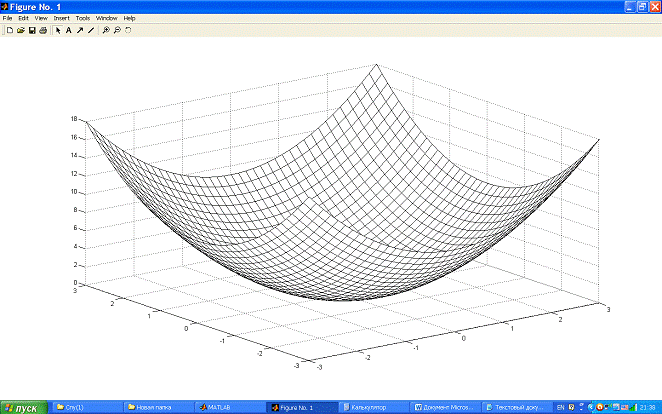
Task: Click the Open File toolbar icon
Action: click(x=20, y=31)
